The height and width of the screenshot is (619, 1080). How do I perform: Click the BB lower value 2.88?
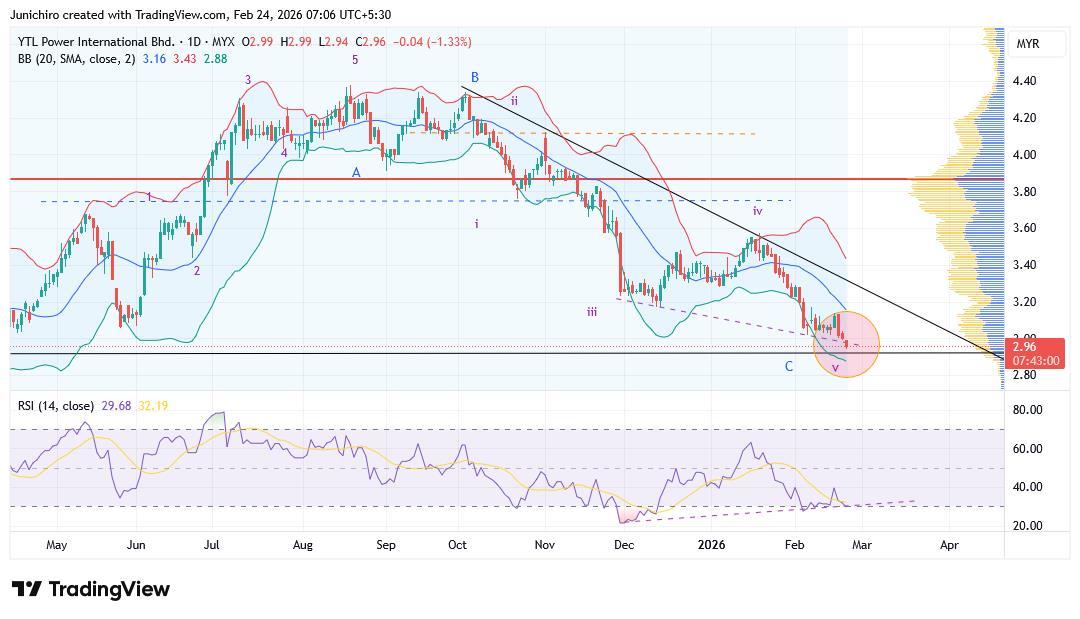[x=216, y=59]
